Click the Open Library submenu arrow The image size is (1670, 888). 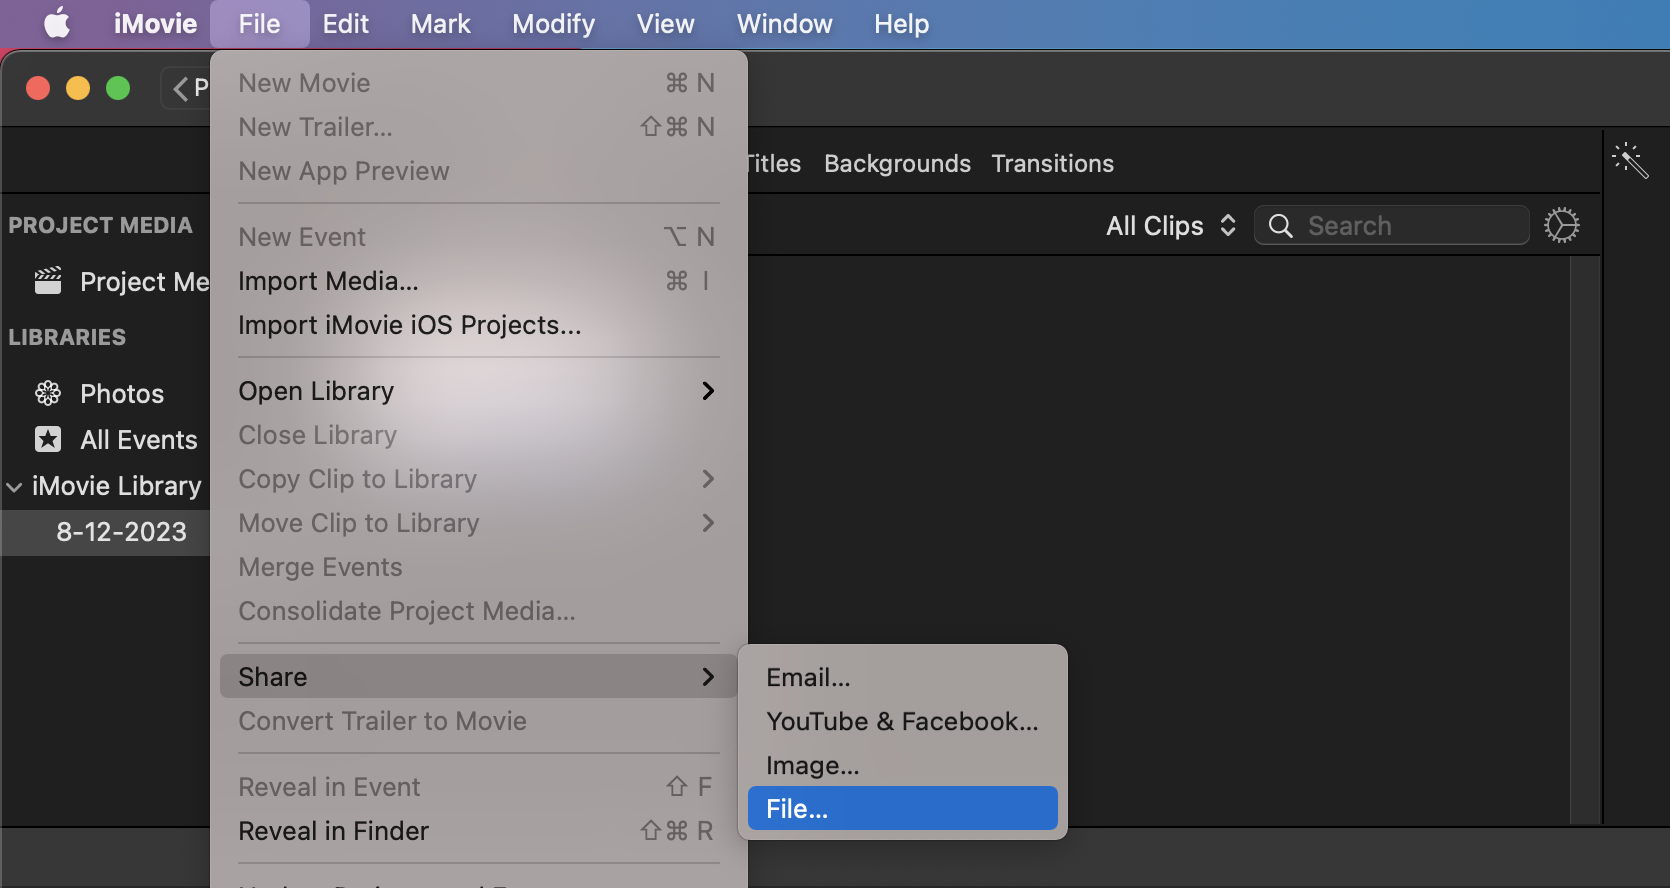coord(708,391)
